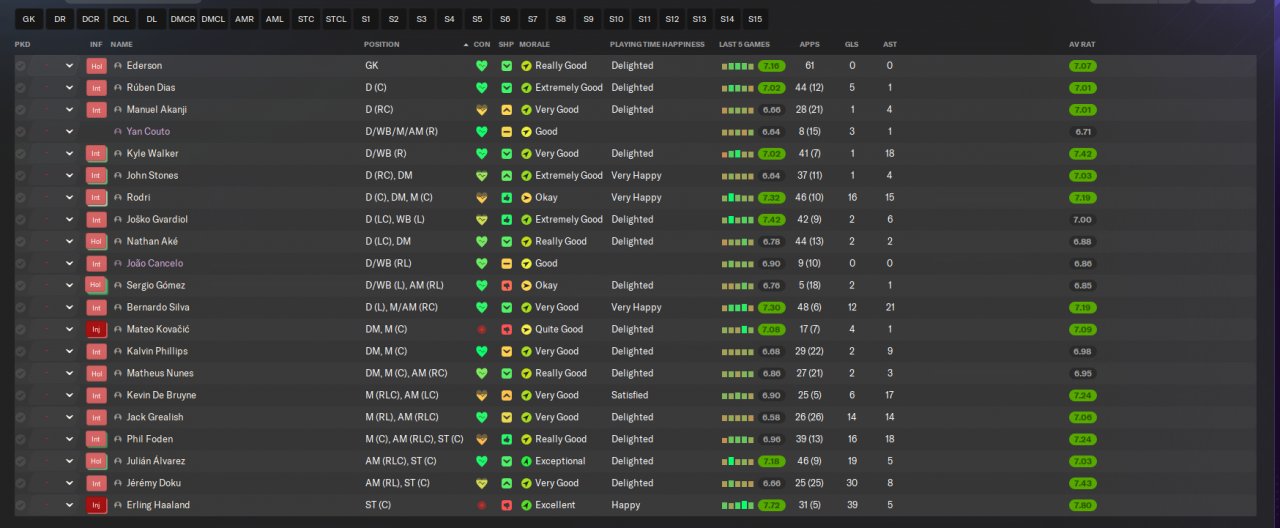Tick the pick circle for Kyle Walker
Viewport: 1280px width, 528px height.
[x=20, y=154]
